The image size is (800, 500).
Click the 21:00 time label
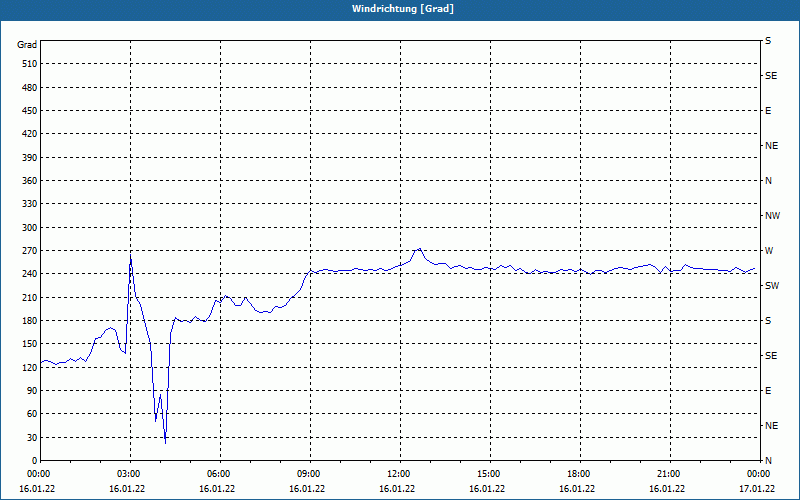(x=667, y=474)
